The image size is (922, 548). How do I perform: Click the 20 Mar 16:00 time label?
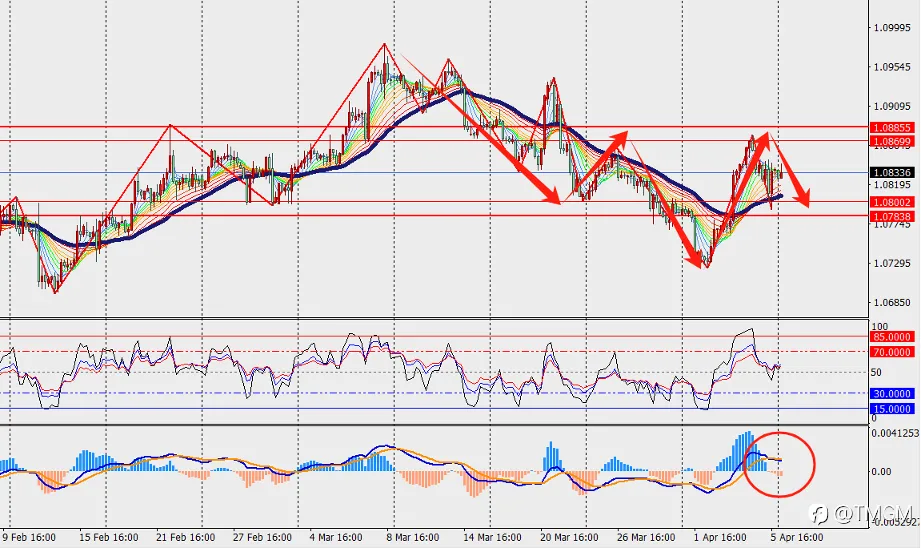pyautogui.click(x=569, y=537)
